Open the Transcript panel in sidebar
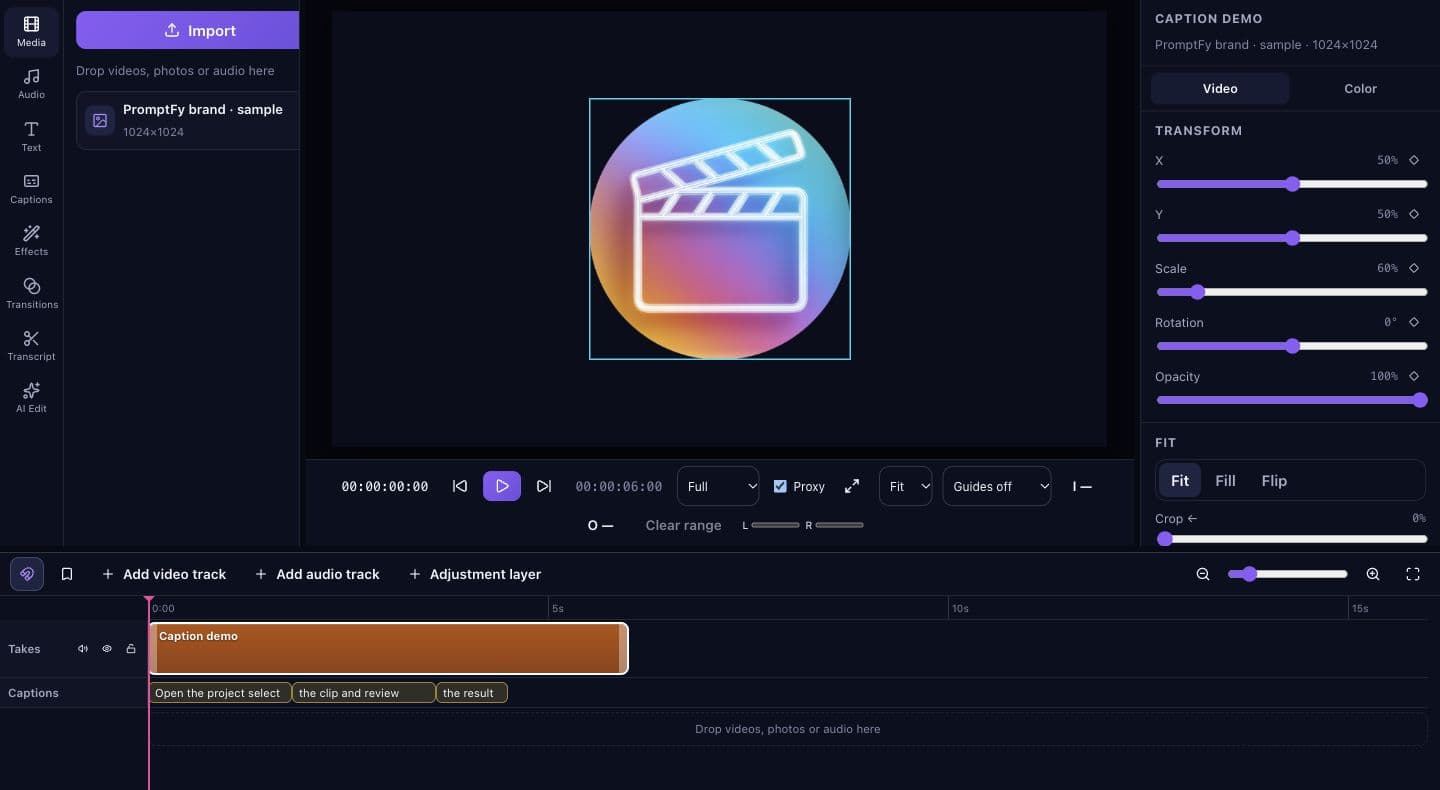1440x790 pixels. (x=31, y=346)
